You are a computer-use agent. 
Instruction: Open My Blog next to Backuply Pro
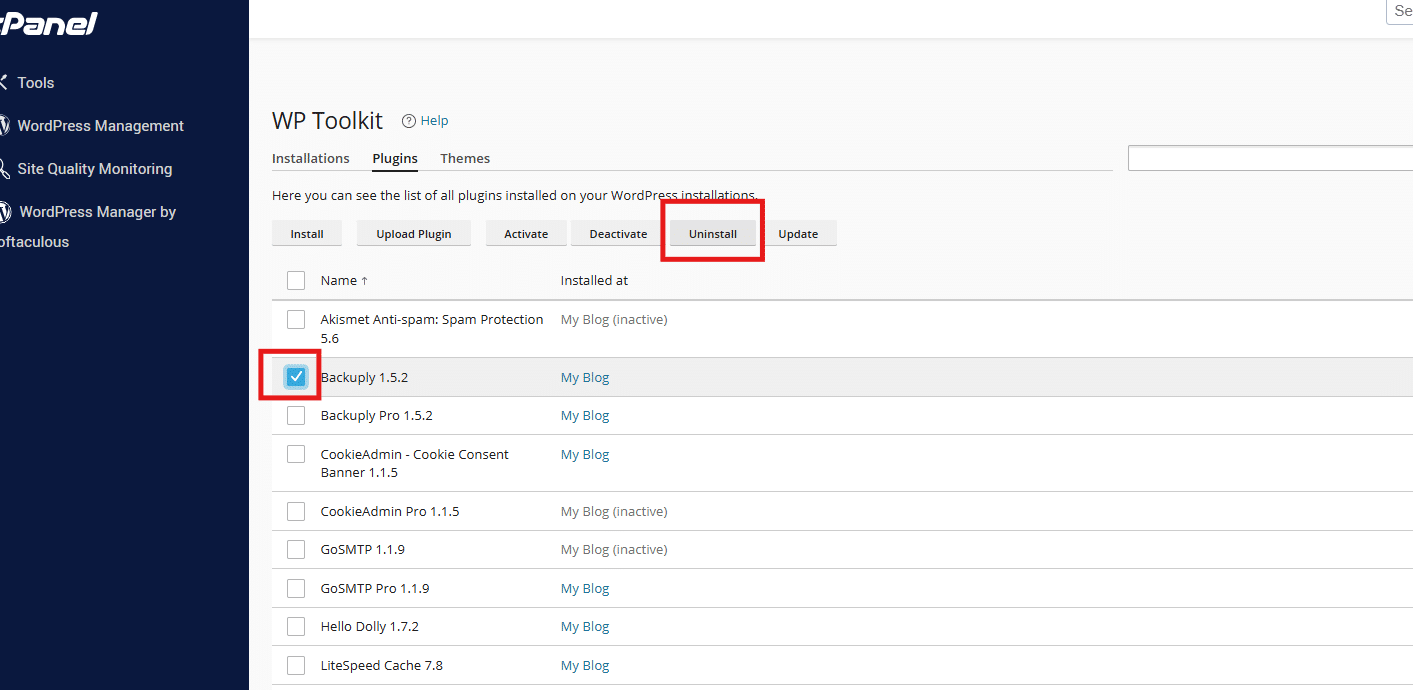pos(584,415)
